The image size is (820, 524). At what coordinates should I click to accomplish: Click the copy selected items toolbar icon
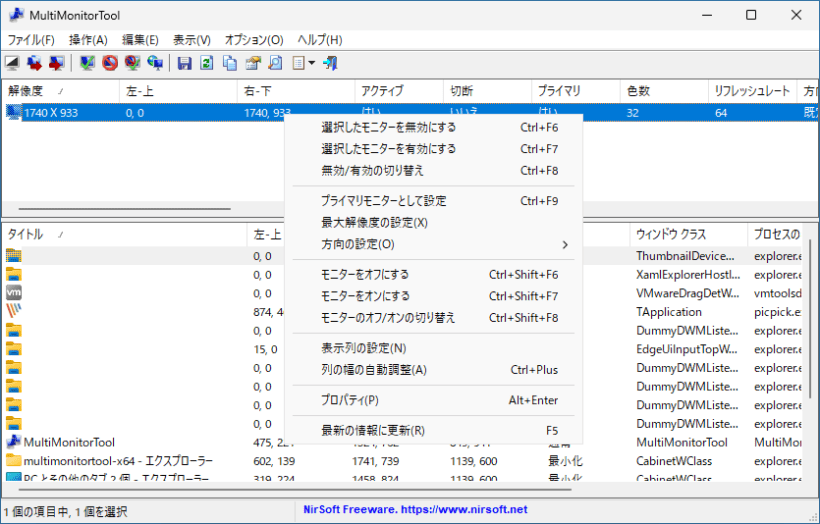(x=230, y=63)
